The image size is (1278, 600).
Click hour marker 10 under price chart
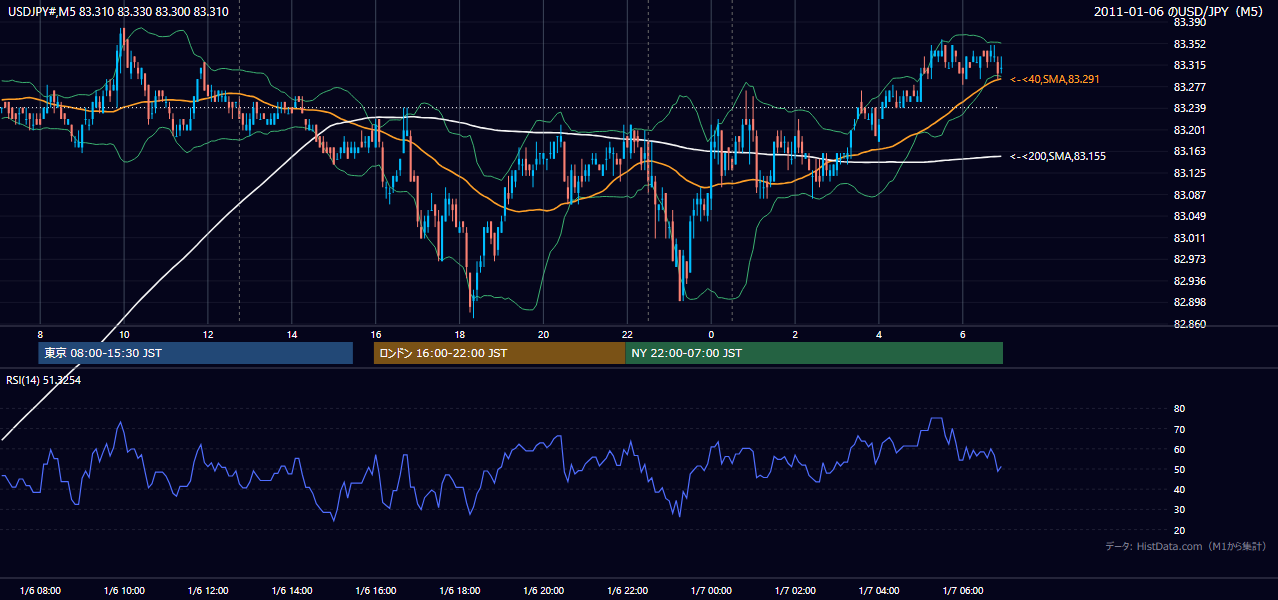click(x=124, y=334)
